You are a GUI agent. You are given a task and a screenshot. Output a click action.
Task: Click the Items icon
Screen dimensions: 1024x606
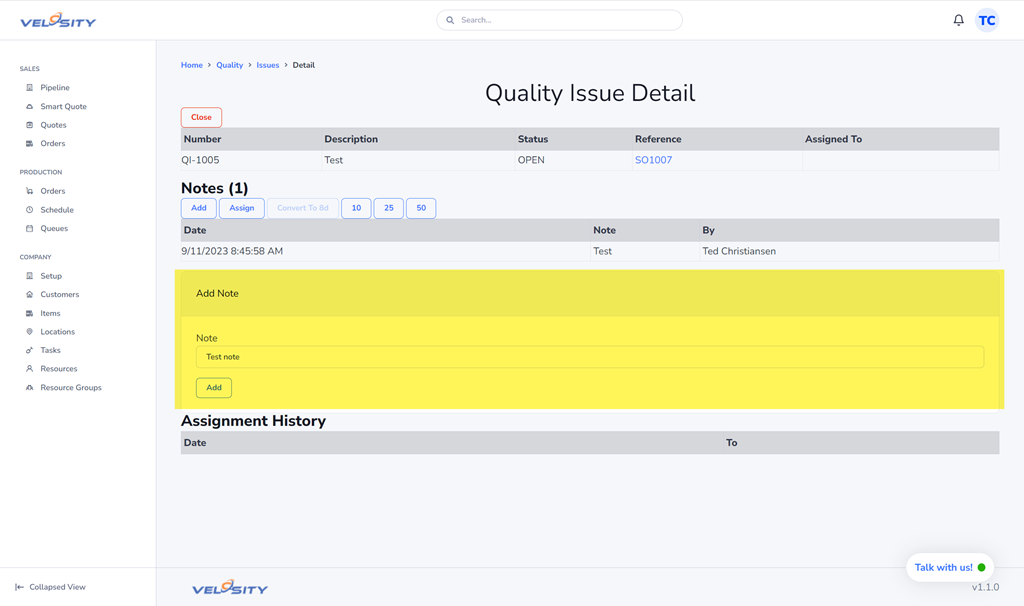pos(29,313)
